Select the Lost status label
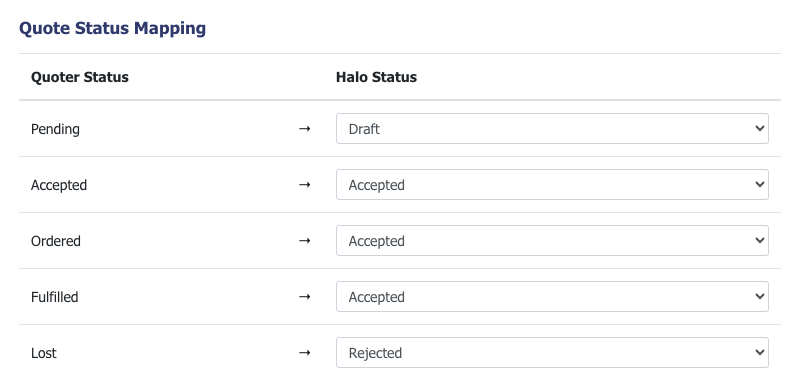Screen dimensions: 797x389 pos(44,353)
